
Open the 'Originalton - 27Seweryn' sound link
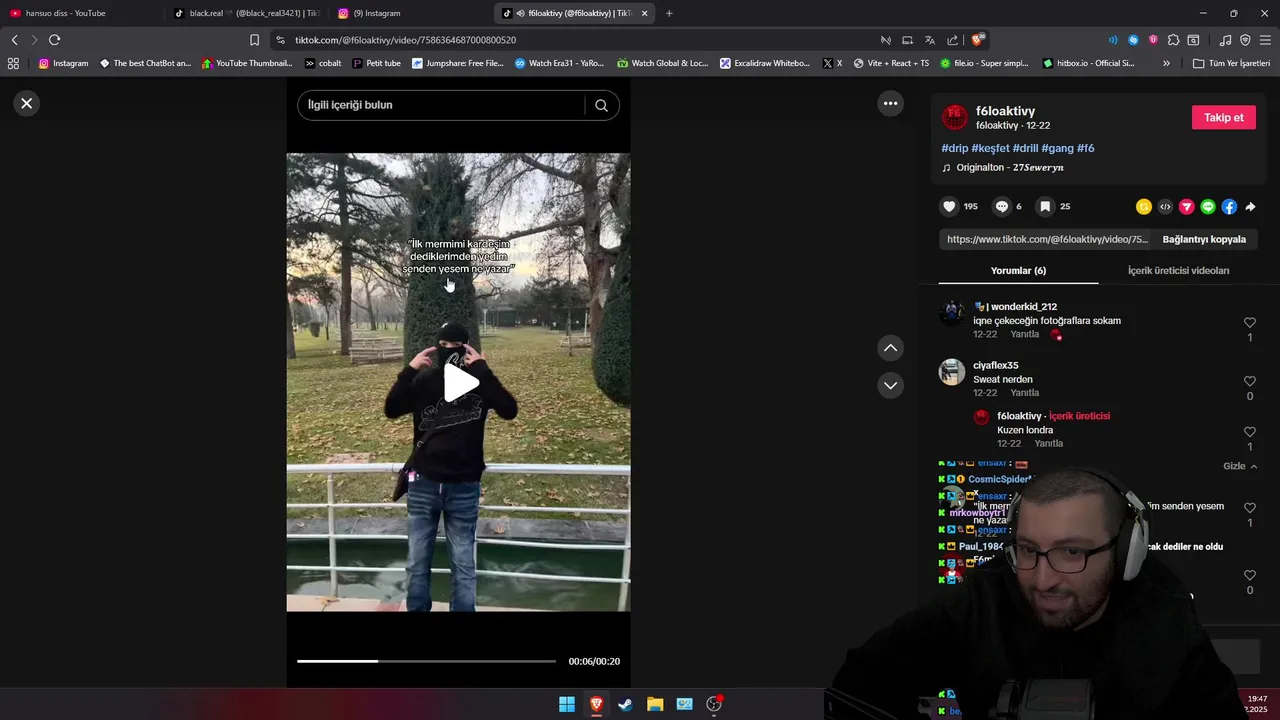1003,168
